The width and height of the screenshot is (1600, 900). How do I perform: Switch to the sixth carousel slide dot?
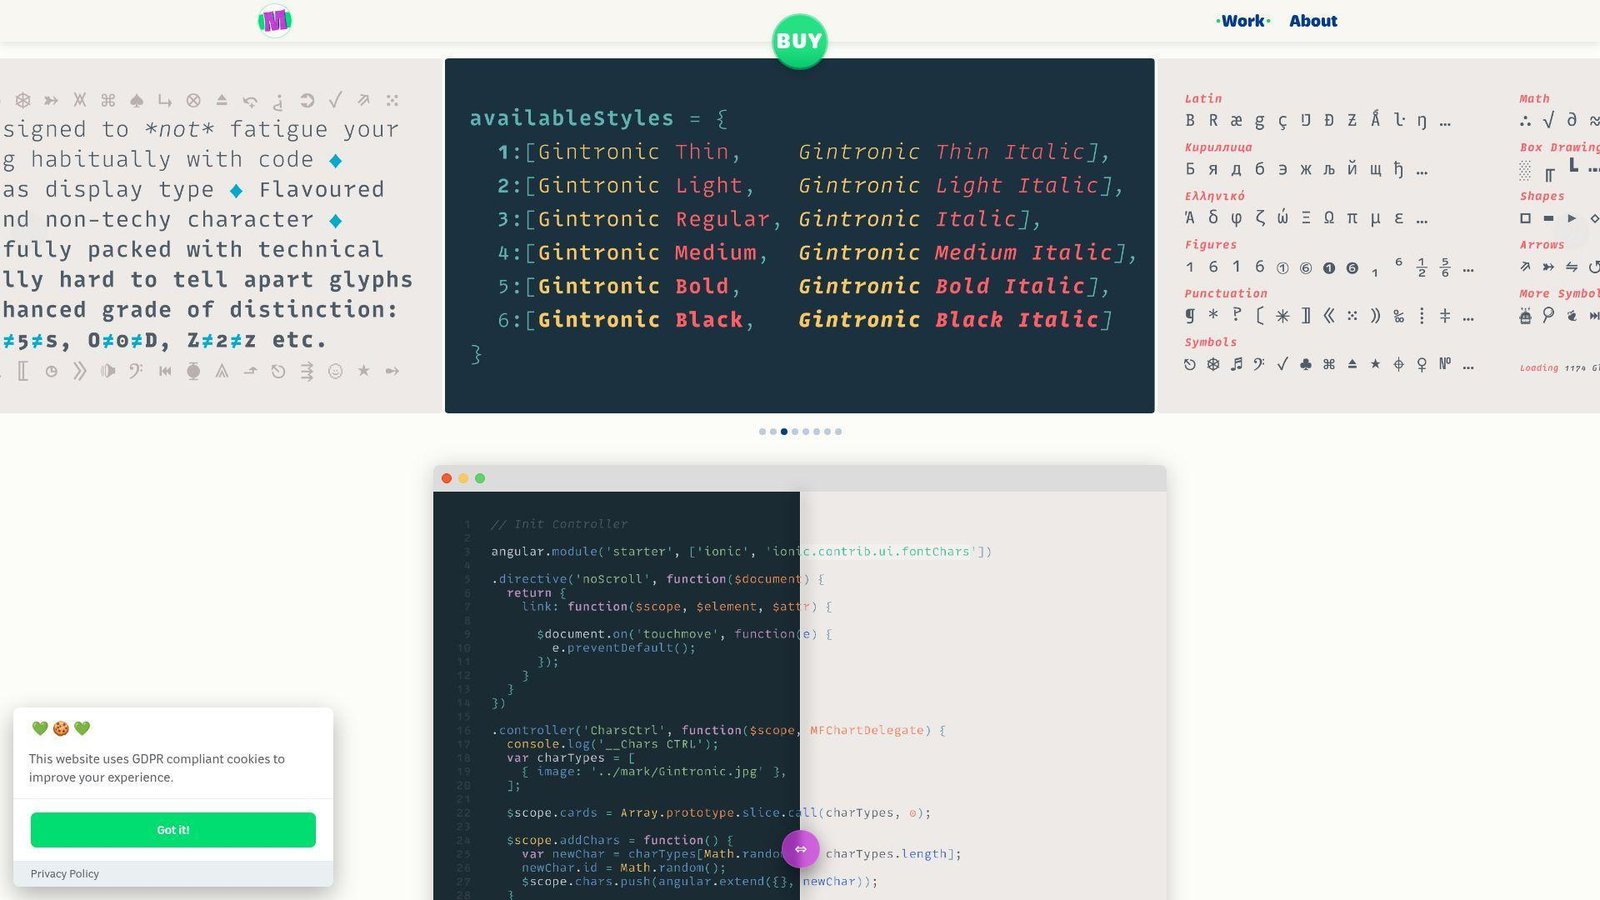coord(816,432)
